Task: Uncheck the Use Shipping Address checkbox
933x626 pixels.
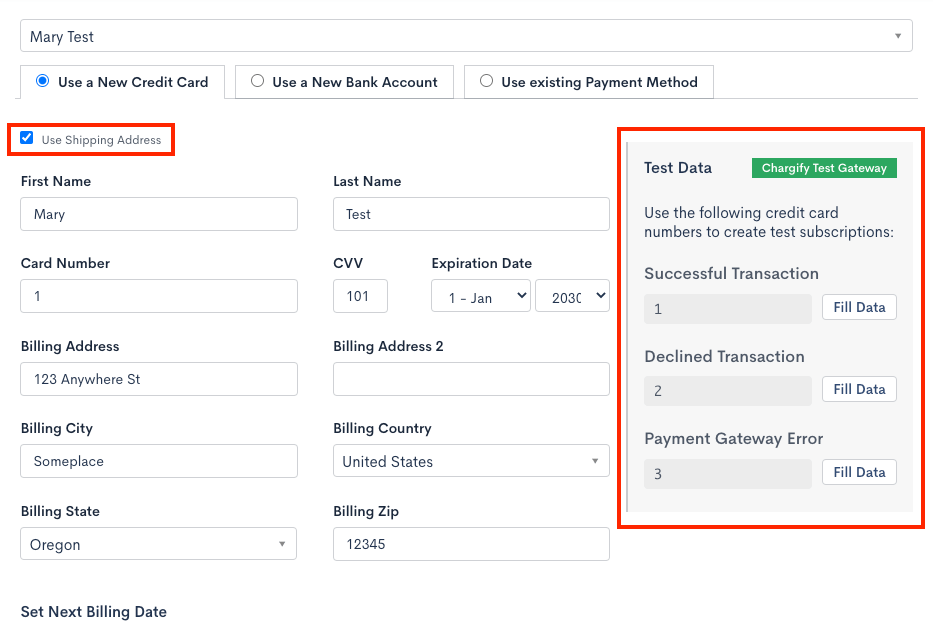Action: coord(27,139)
